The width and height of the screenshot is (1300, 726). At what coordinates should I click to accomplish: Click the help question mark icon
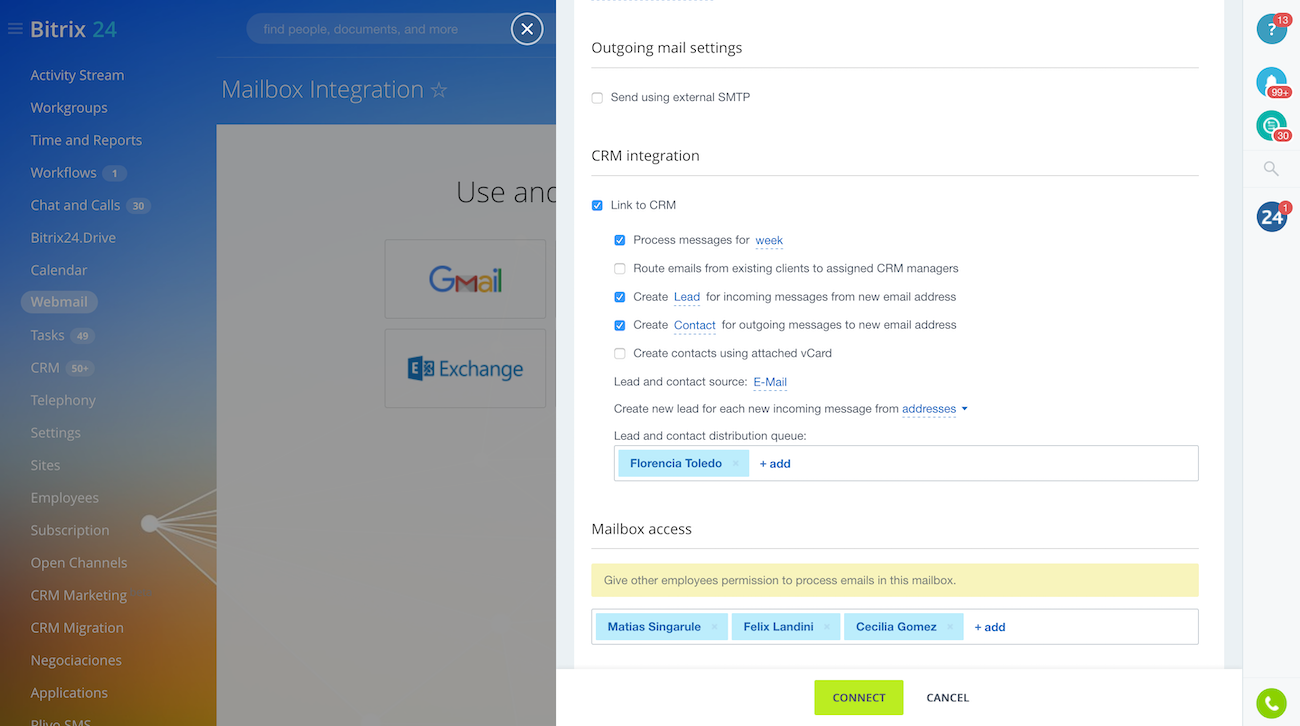[1271, 30]
